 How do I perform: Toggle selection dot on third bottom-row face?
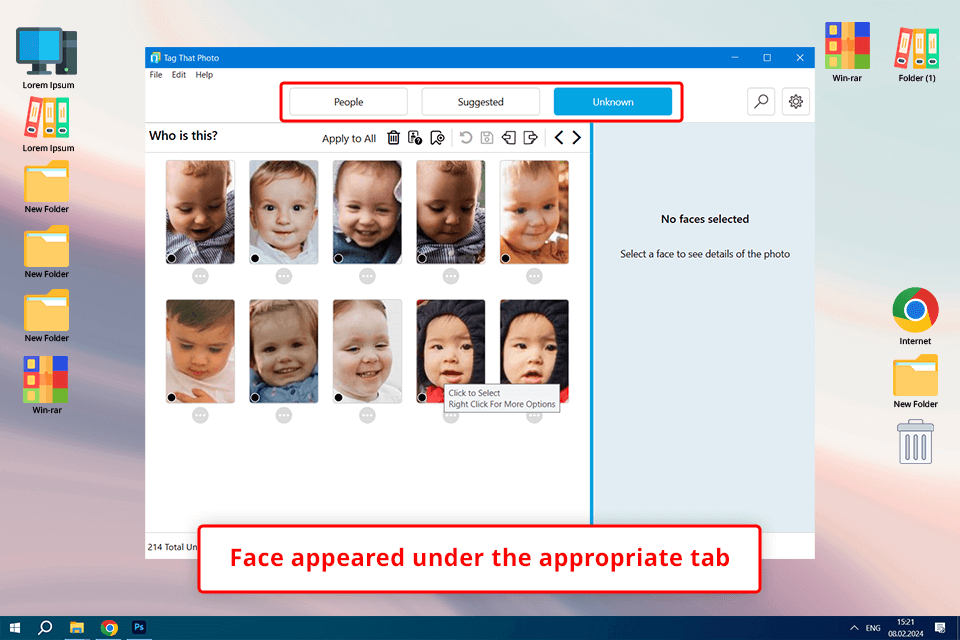tap(339, 397)
